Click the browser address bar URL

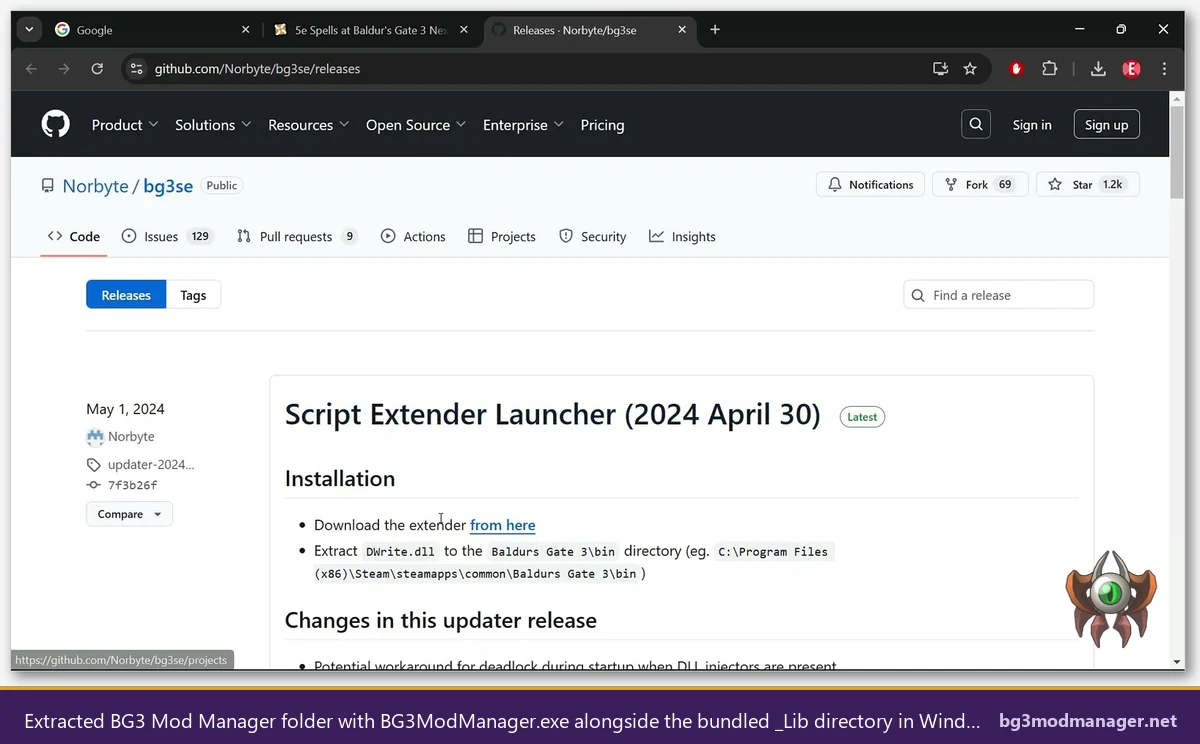(x=257, y=69)
